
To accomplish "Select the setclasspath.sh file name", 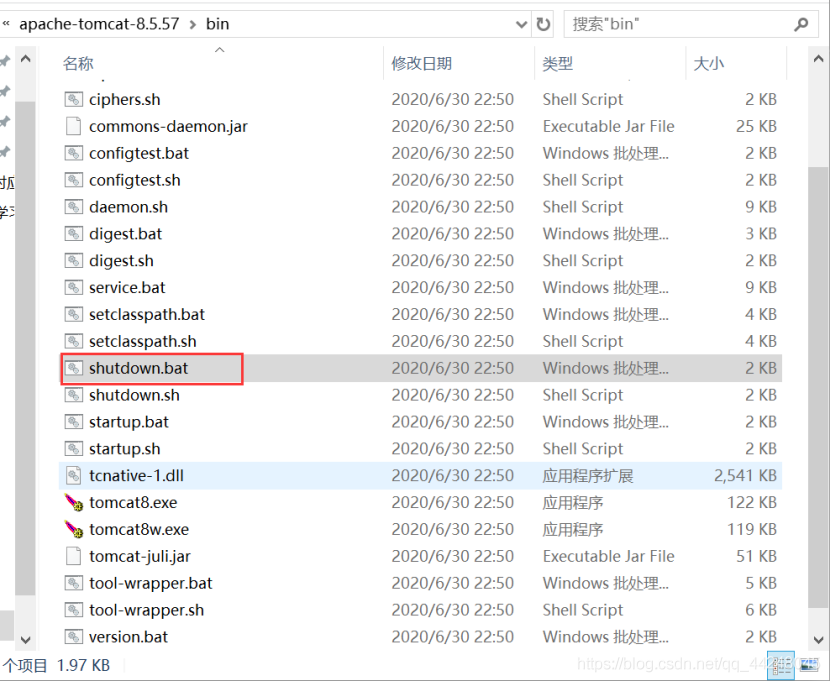I will 142,342.
